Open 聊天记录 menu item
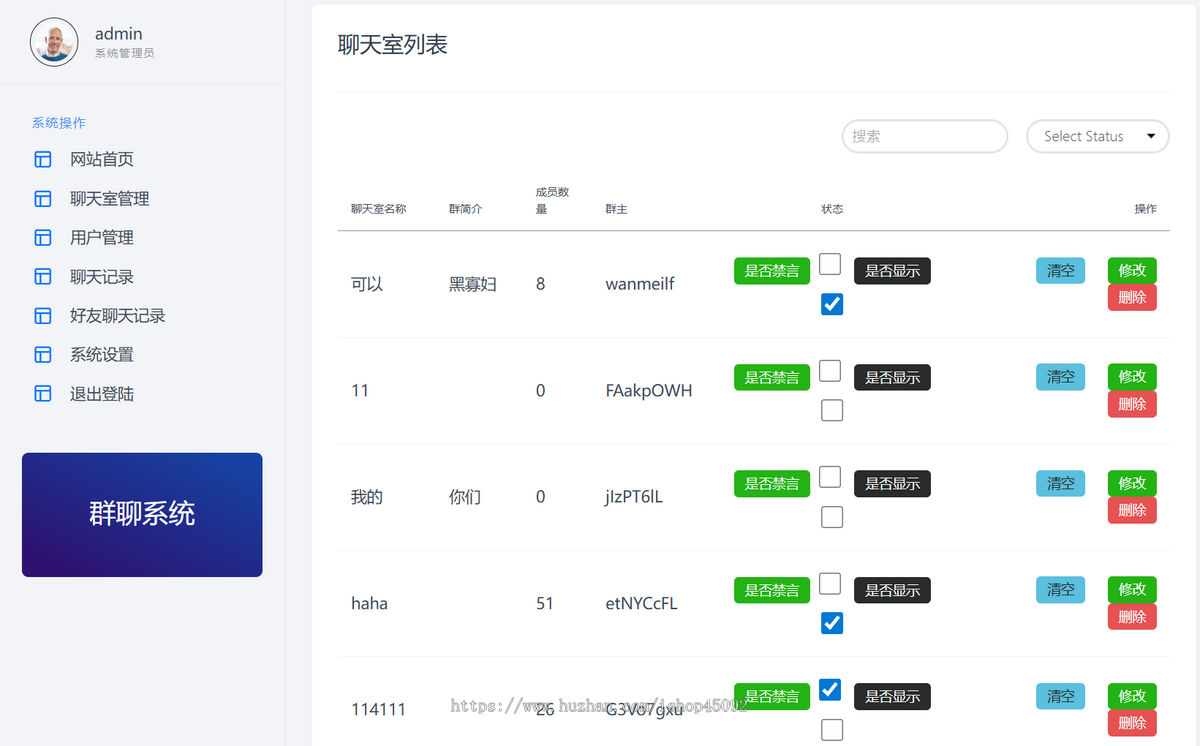1200x746 pixels. [x=102, y=277]
